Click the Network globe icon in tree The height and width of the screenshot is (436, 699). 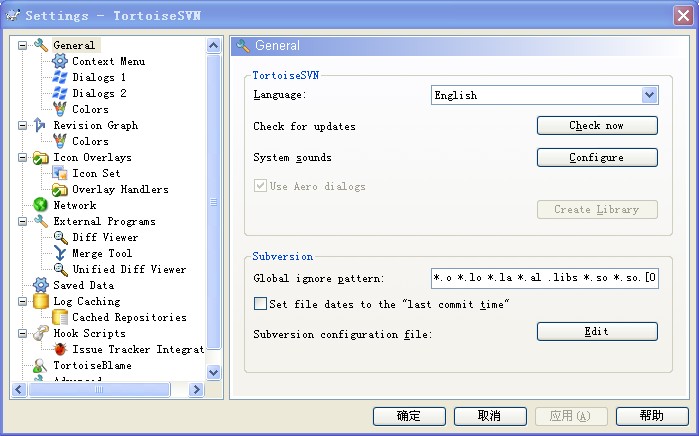click(x=41, y=205)
